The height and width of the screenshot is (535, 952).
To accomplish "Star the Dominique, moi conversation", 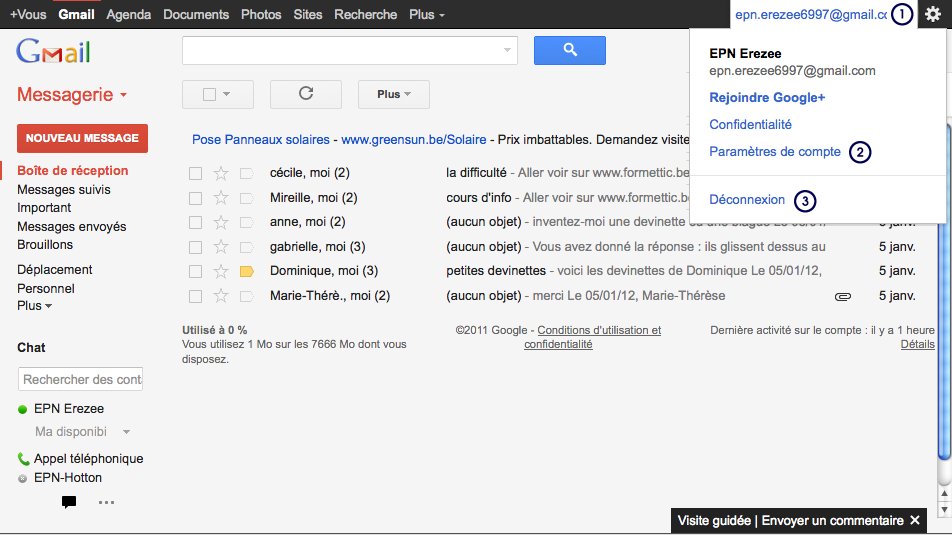I will 221,271.
